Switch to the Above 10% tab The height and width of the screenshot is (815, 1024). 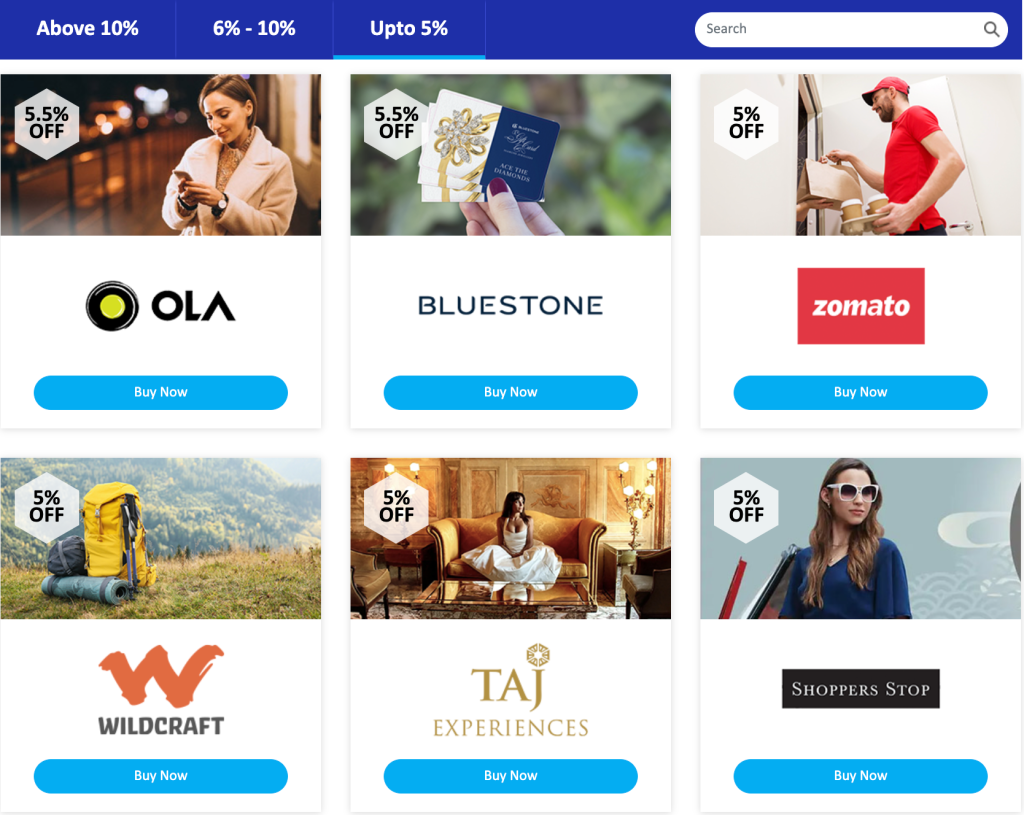click(x=88, y=29)
